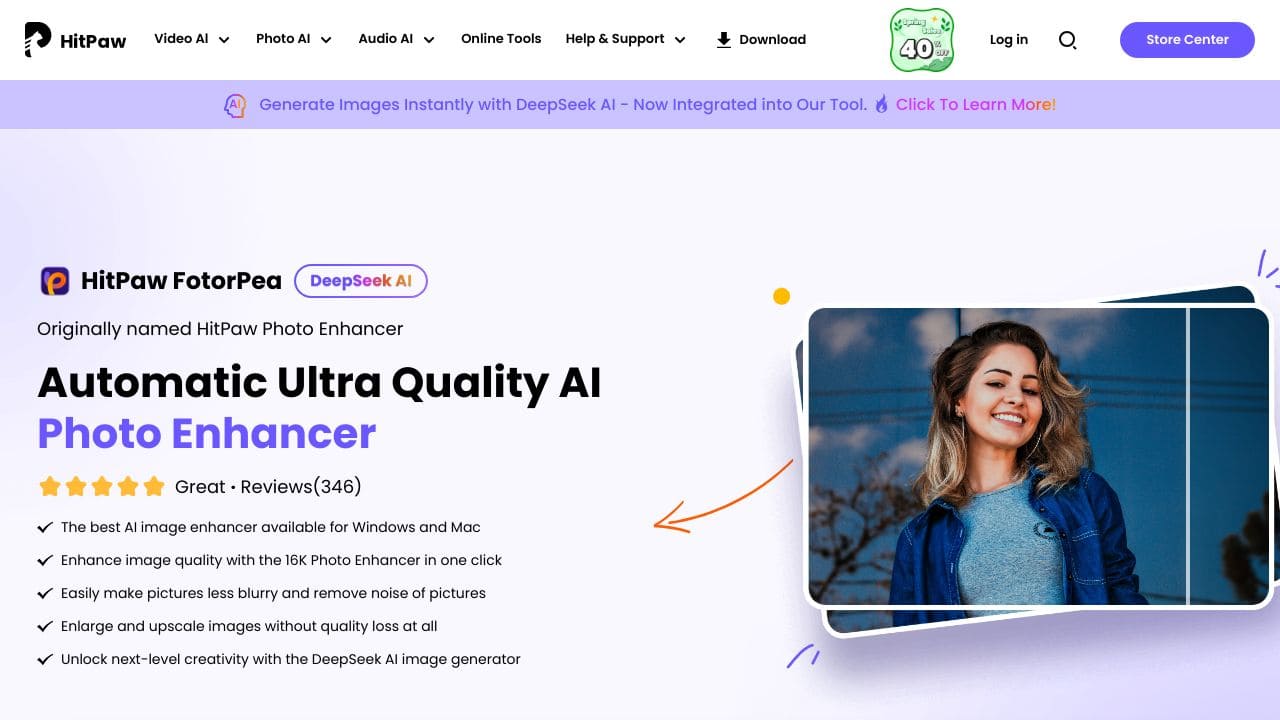The width and height of the screenshot is (1280, 720).
Task: Click the Log in link
Action: coord(1008,40)
